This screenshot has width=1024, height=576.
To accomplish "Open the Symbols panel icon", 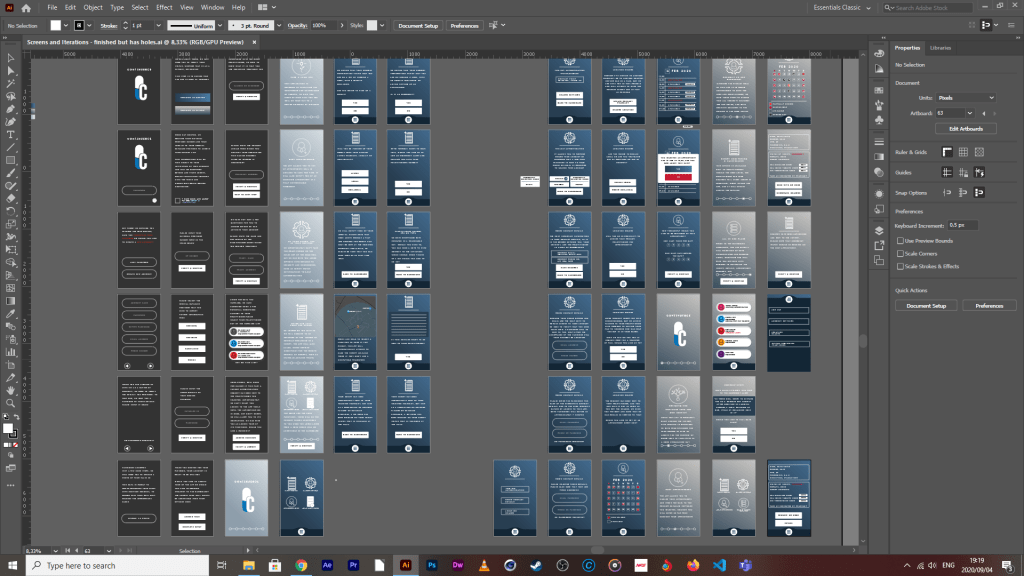I will pos(878,120).
